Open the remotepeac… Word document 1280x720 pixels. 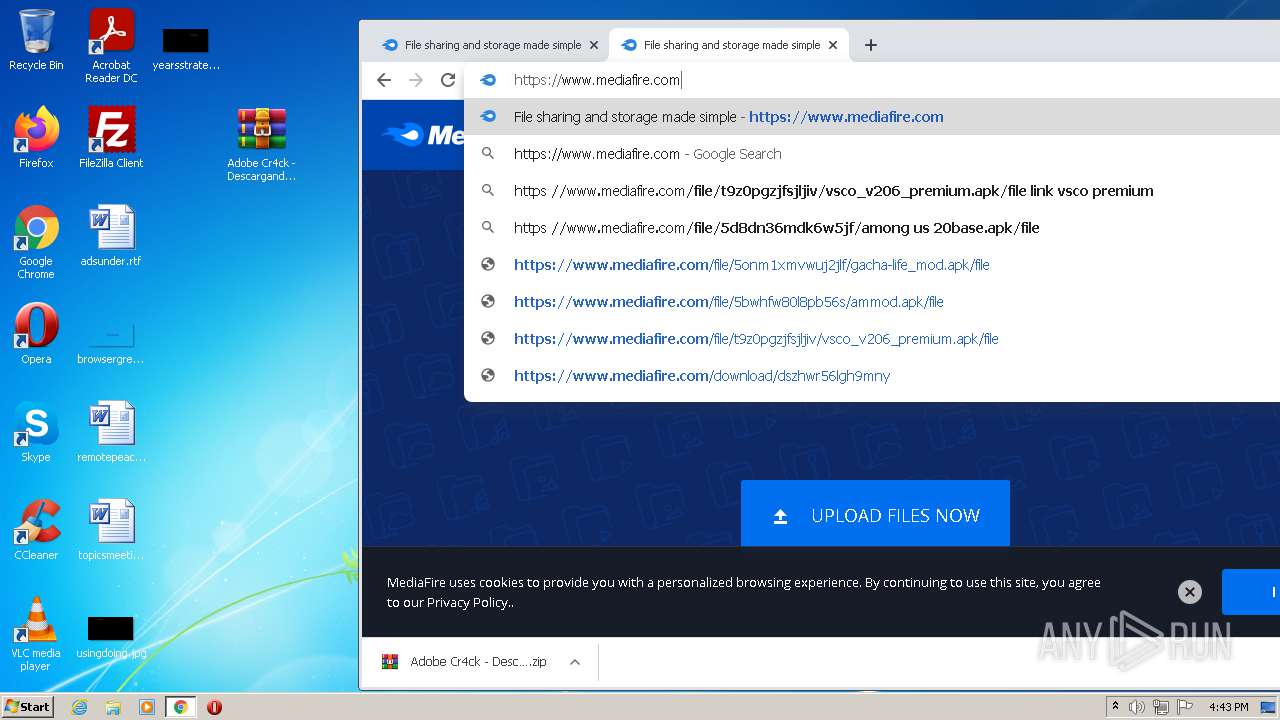point(111,432)
